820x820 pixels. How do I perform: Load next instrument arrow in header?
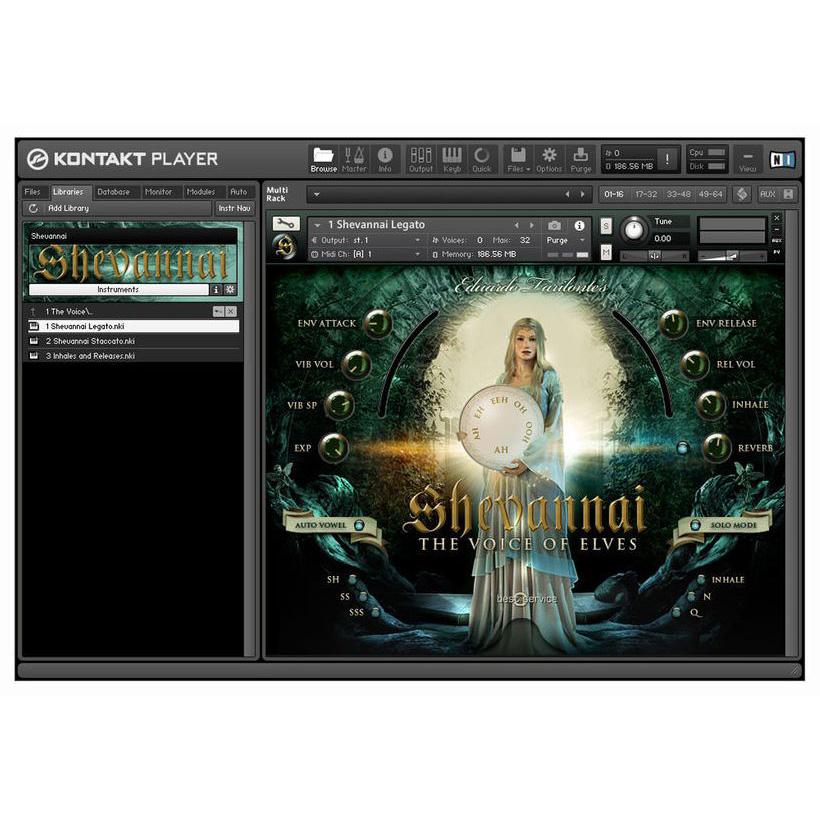532,225
